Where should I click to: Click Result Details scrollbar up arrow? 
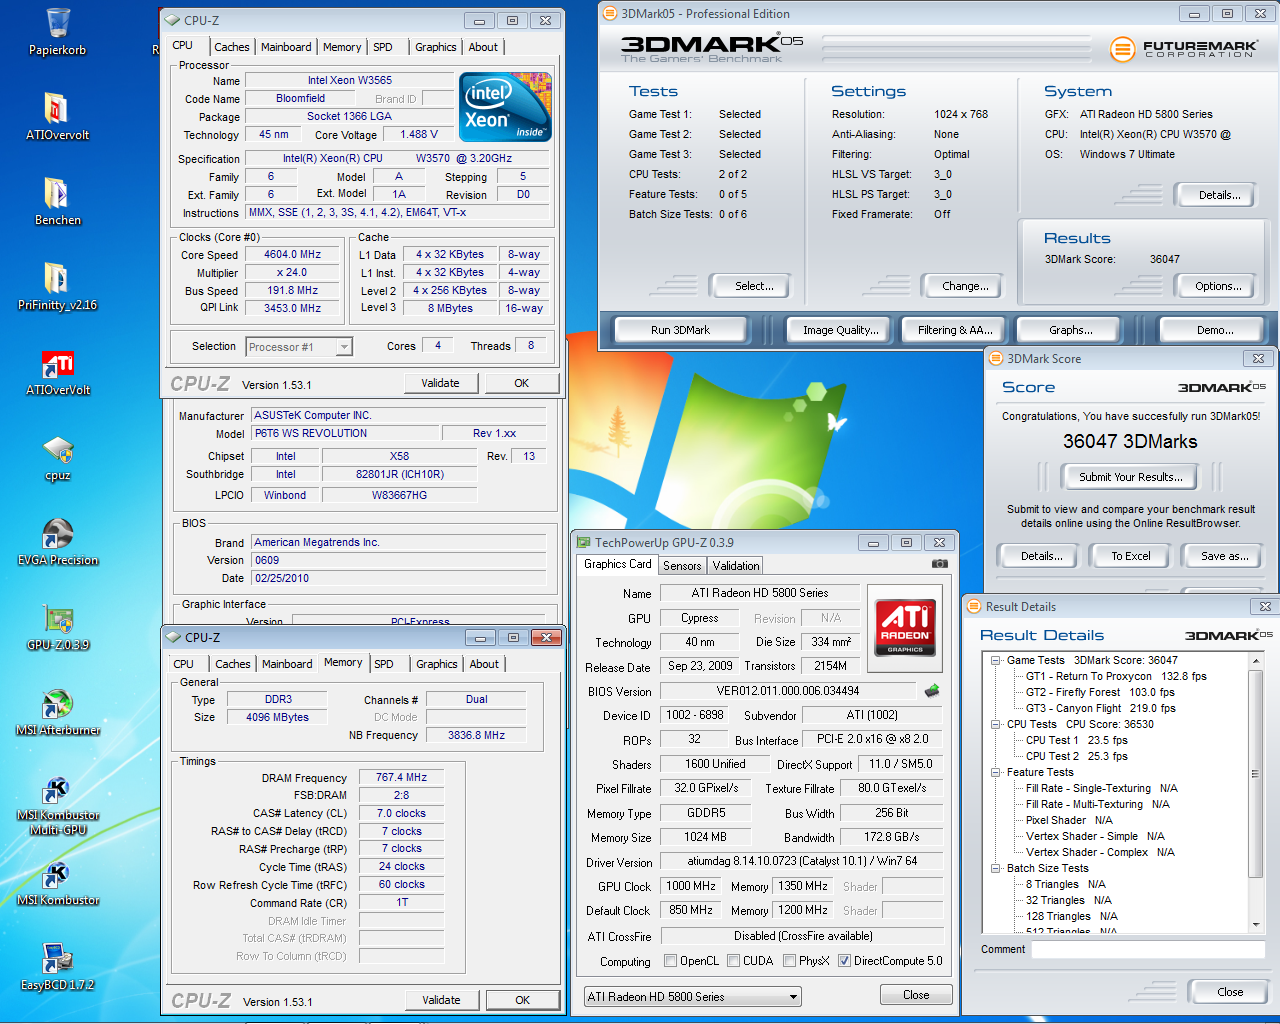pyautogui.click(x=1256, y=661)
